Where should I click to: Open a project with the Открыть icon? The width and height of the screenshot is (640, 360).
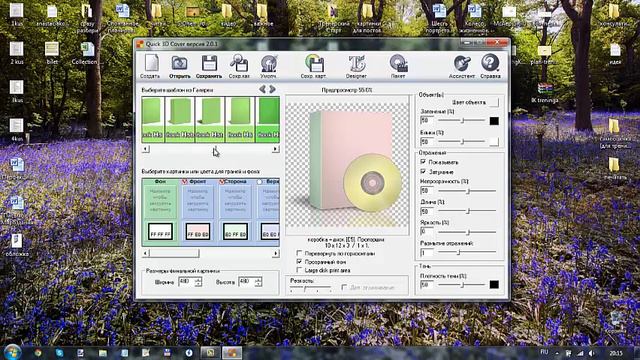tap(179, 66)
